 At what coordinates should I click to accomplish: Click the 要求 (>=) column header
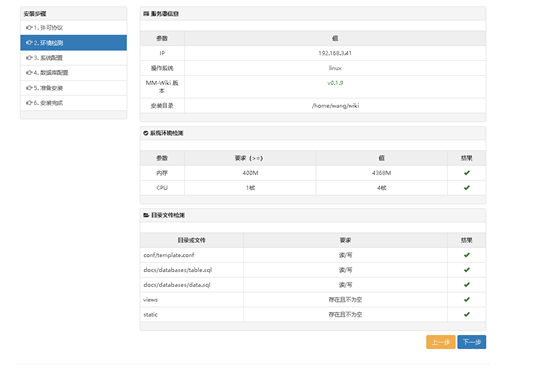[249, 158]
